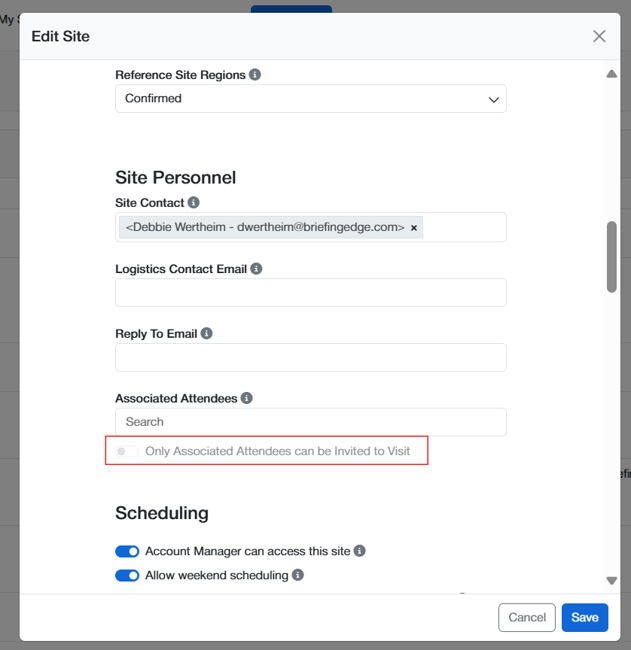Image resolution: width=631 pixels, height=650 pixels.
Task: Turn off Allow weekend scheduling switch
Action: [x=127, y=575]
